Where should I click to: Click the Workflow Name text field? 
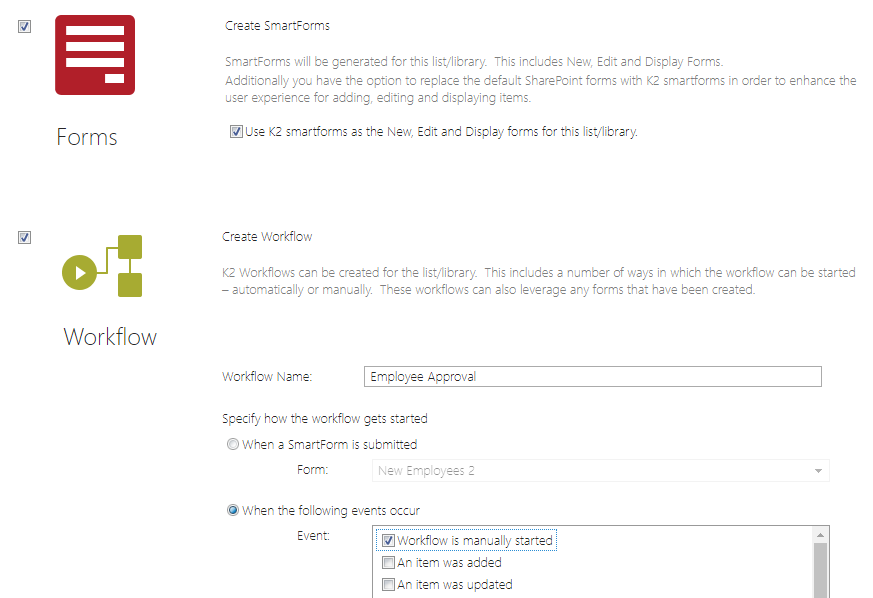592,377
